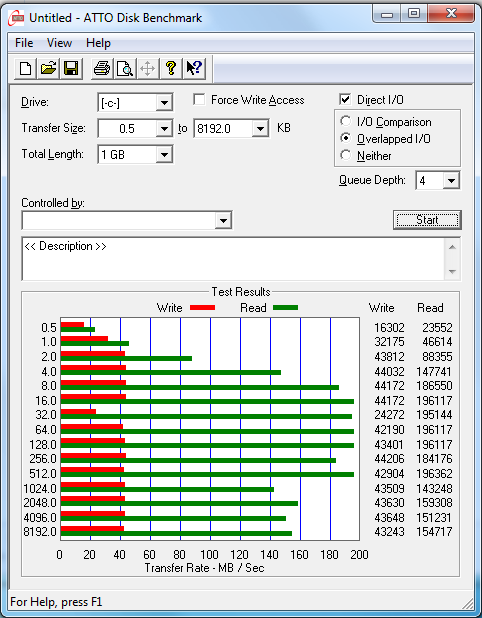The height and width of the screenshot is (618, 482).
Task: Click the write value 43243
Action: pos(389,532)
